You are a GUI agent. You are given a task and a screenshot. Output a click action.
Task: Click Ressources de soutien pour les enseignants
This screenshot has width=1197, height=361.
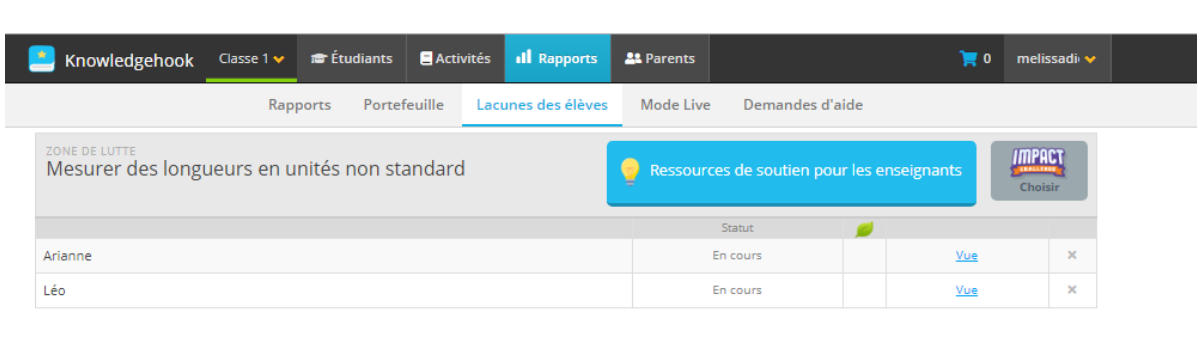792,172
